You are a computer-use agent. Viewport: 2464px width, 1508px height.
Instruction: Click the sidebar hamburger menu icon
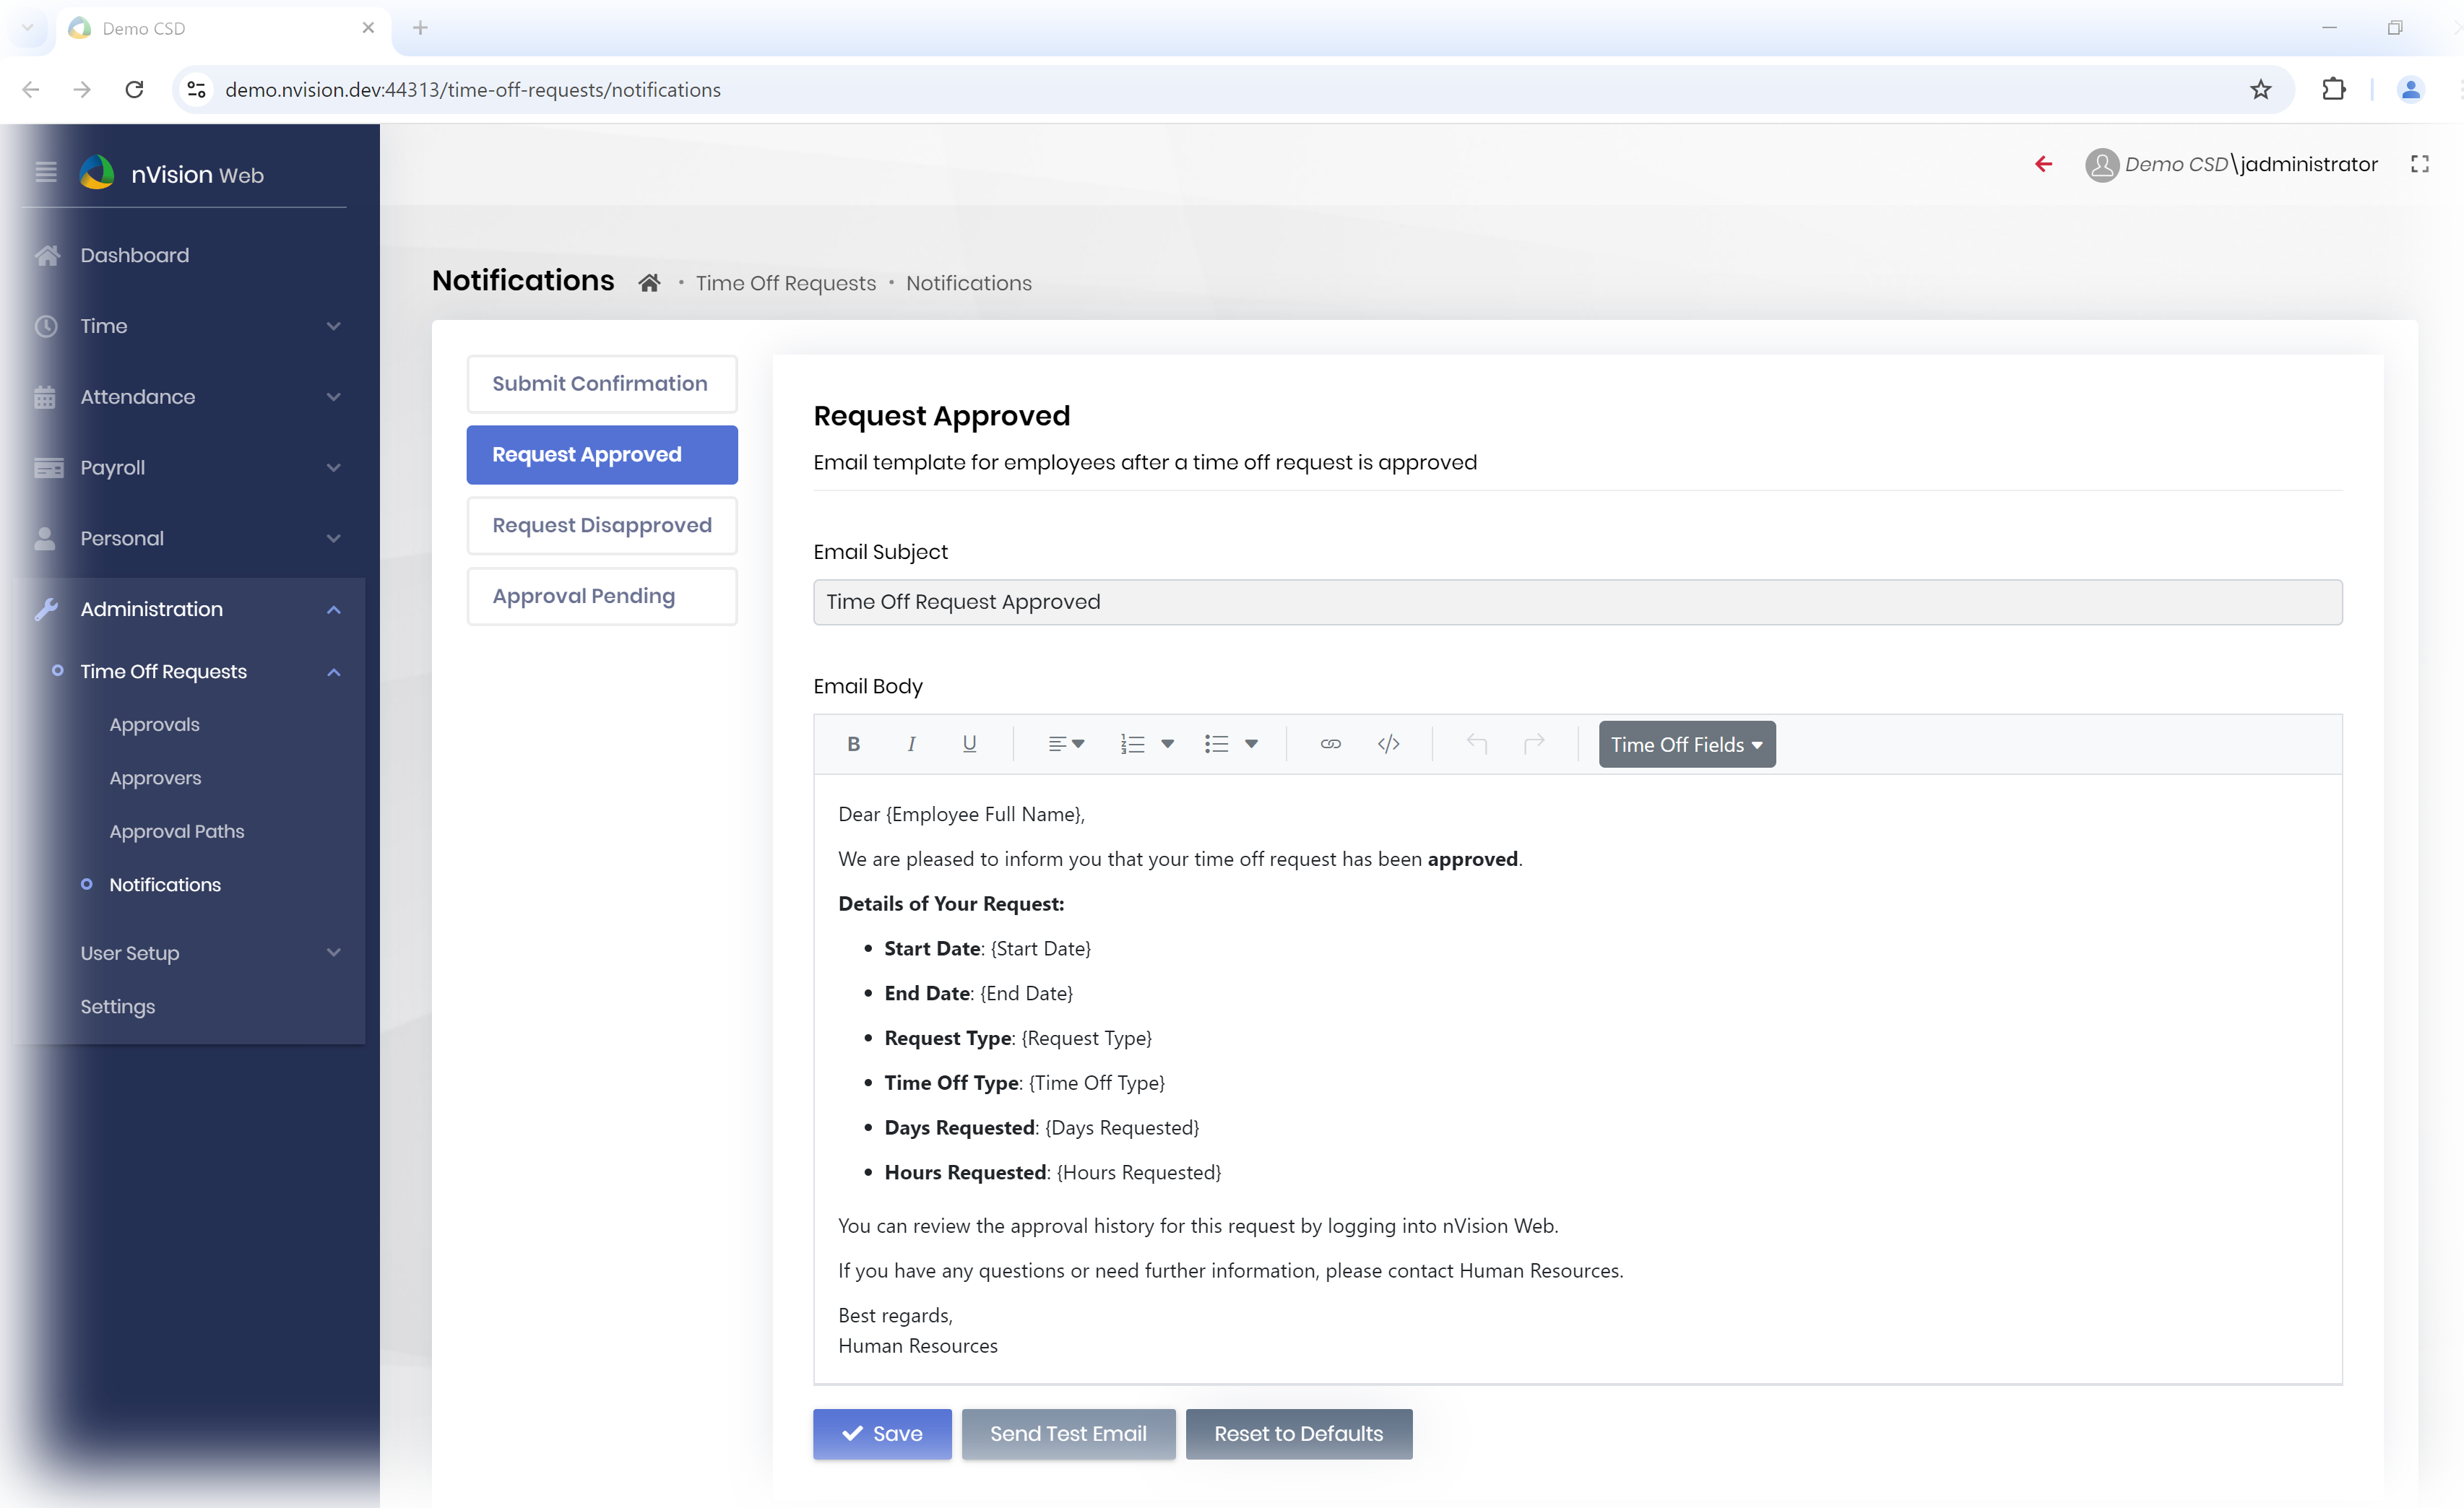[x=46, y=172]
